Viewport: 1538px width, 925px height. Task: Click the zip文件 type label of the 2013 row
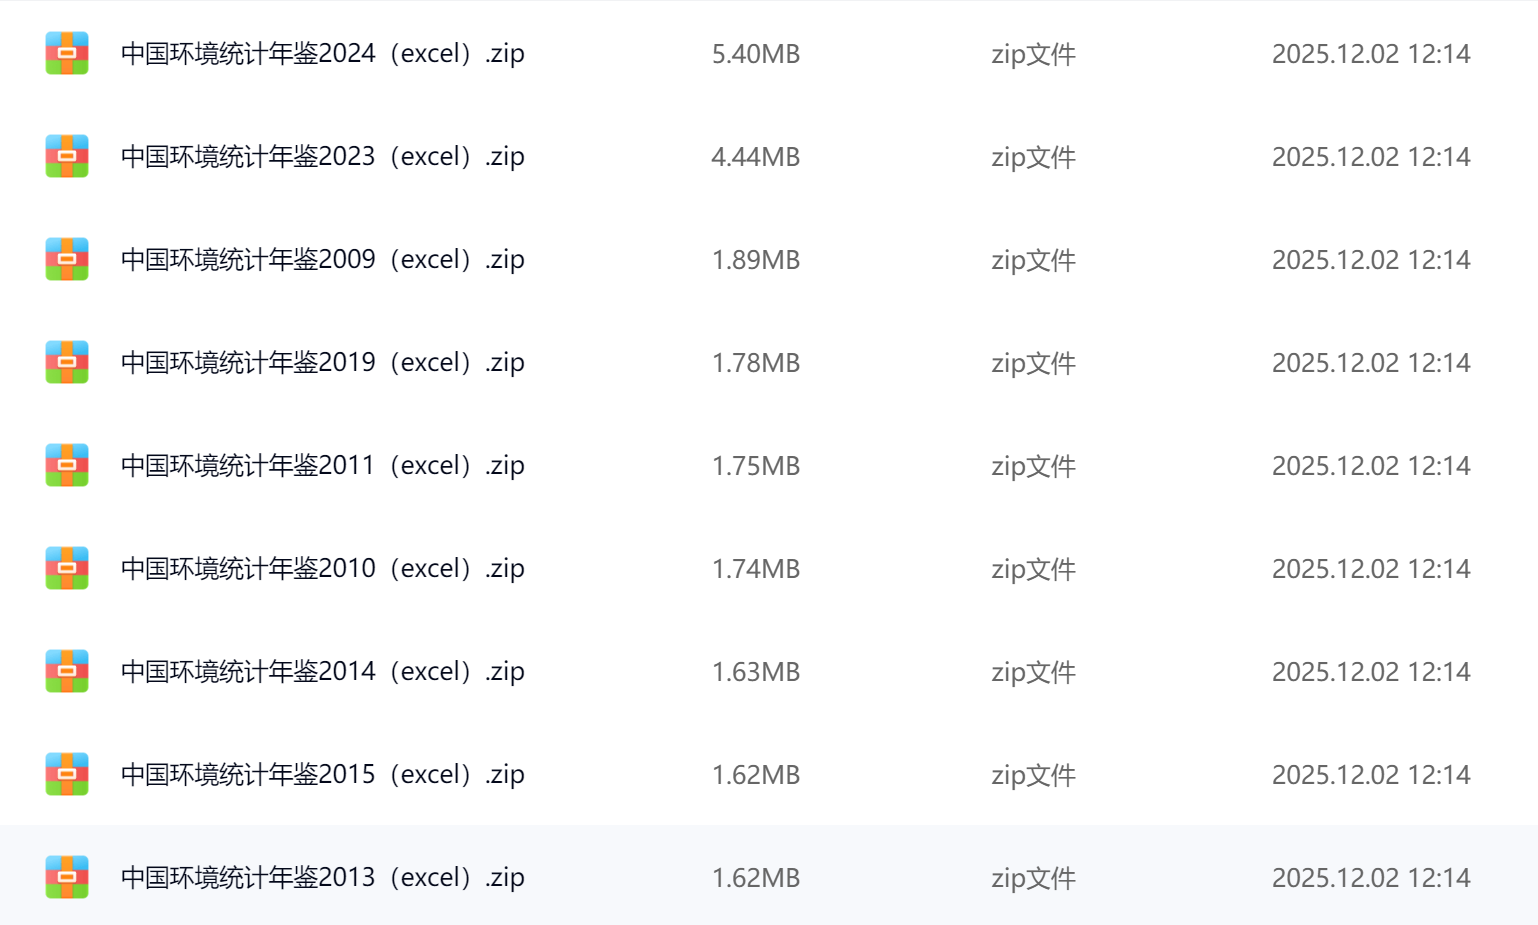[x=1033, y=878]
